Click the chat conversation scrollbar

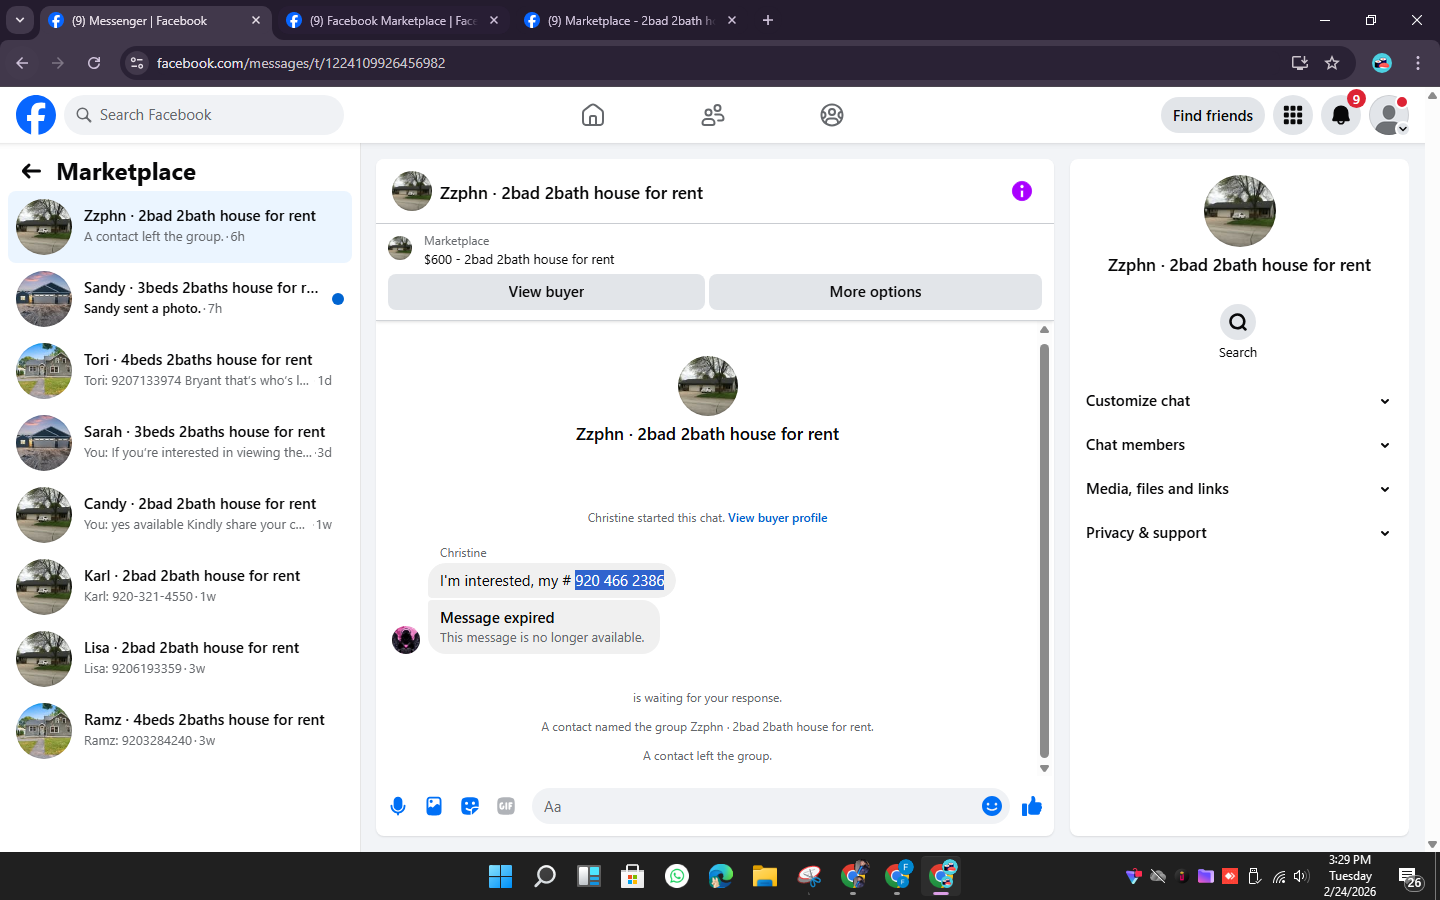(1044, 550)
